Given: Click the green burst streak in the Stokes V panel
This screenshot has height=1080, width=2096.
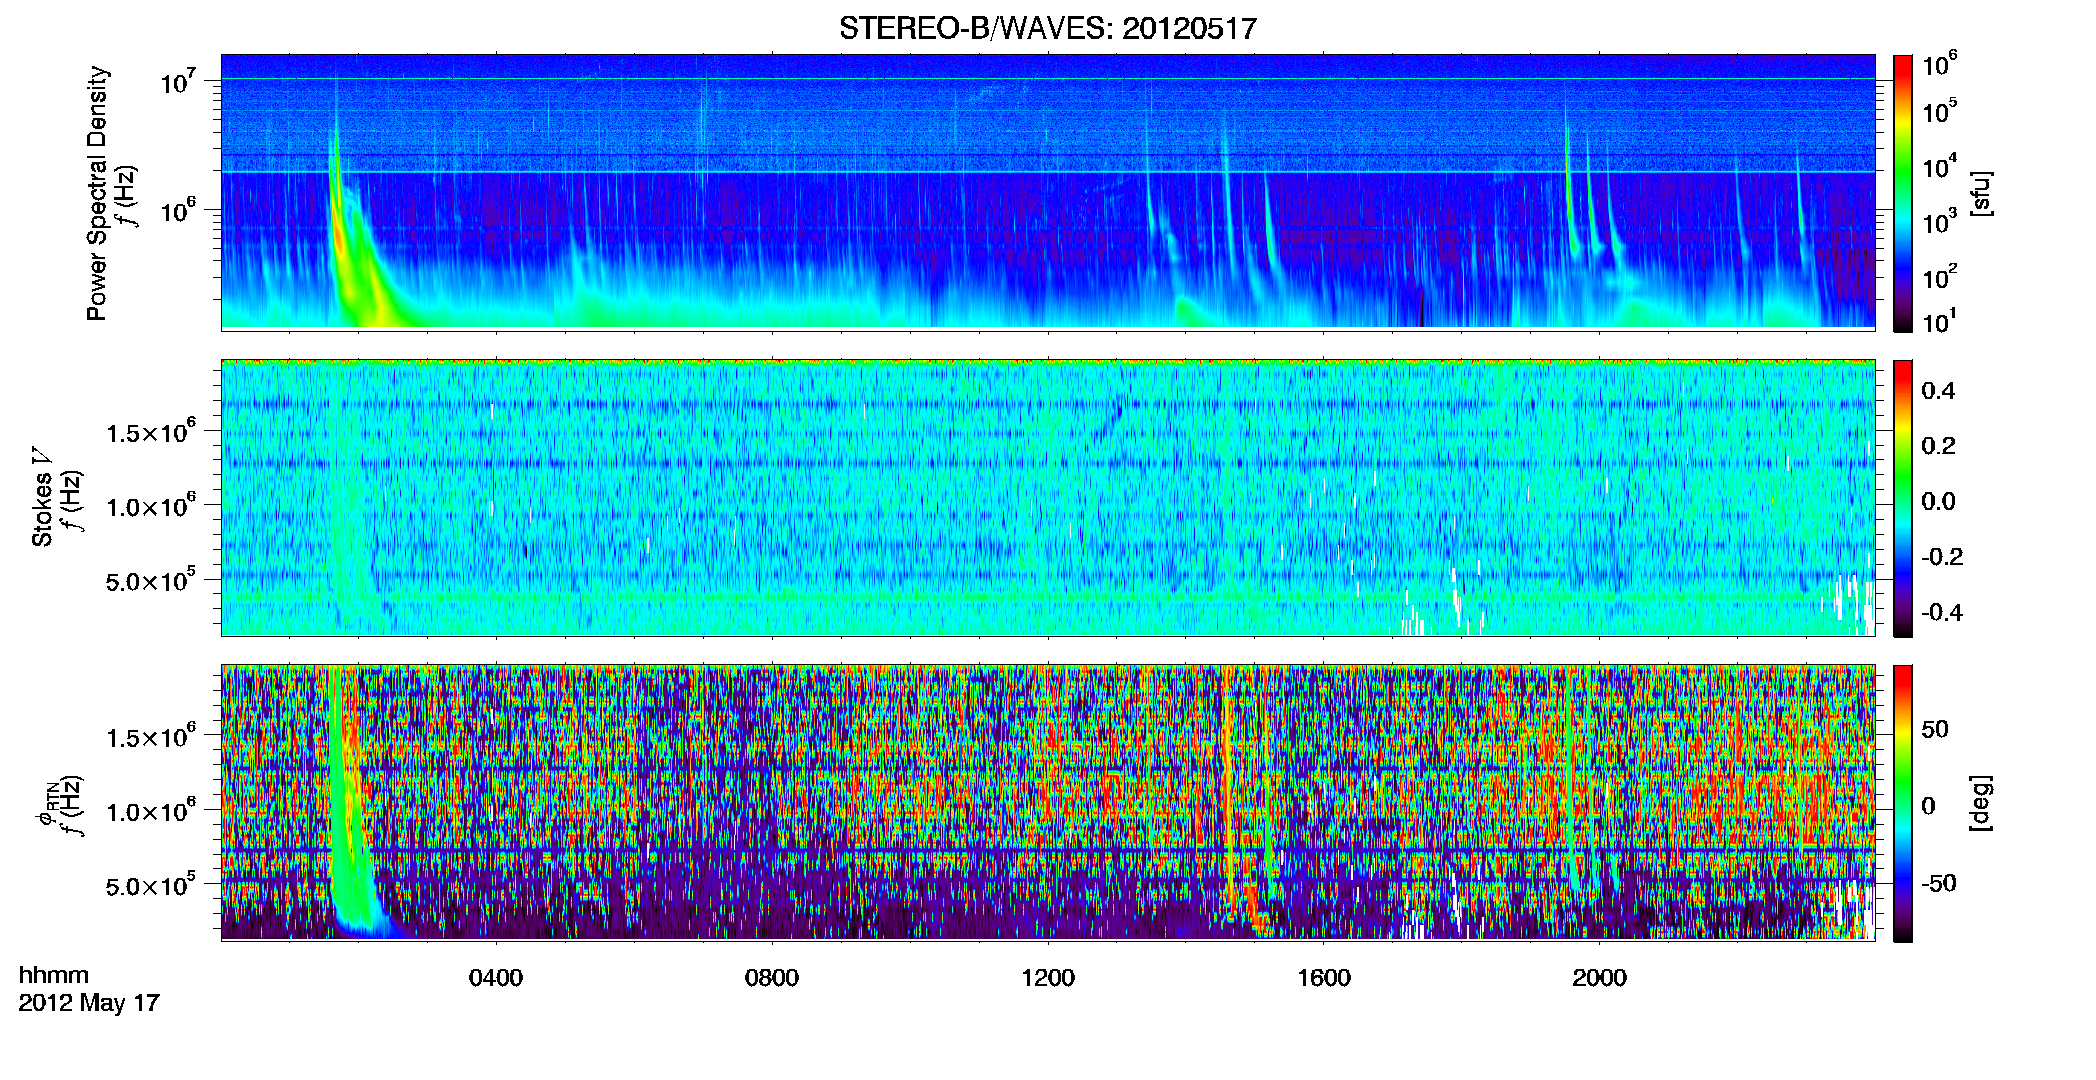Looking at the screenshot, I should 350,500.
